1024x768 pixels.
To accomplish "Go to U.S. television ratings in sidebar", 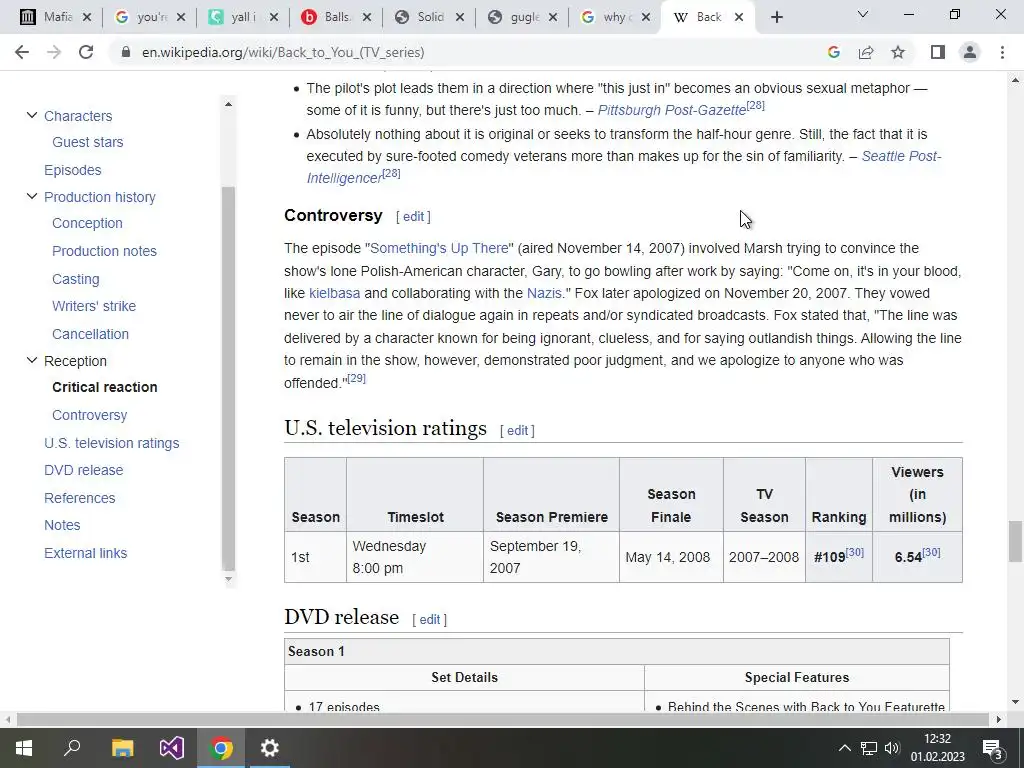I will point(112,443).
